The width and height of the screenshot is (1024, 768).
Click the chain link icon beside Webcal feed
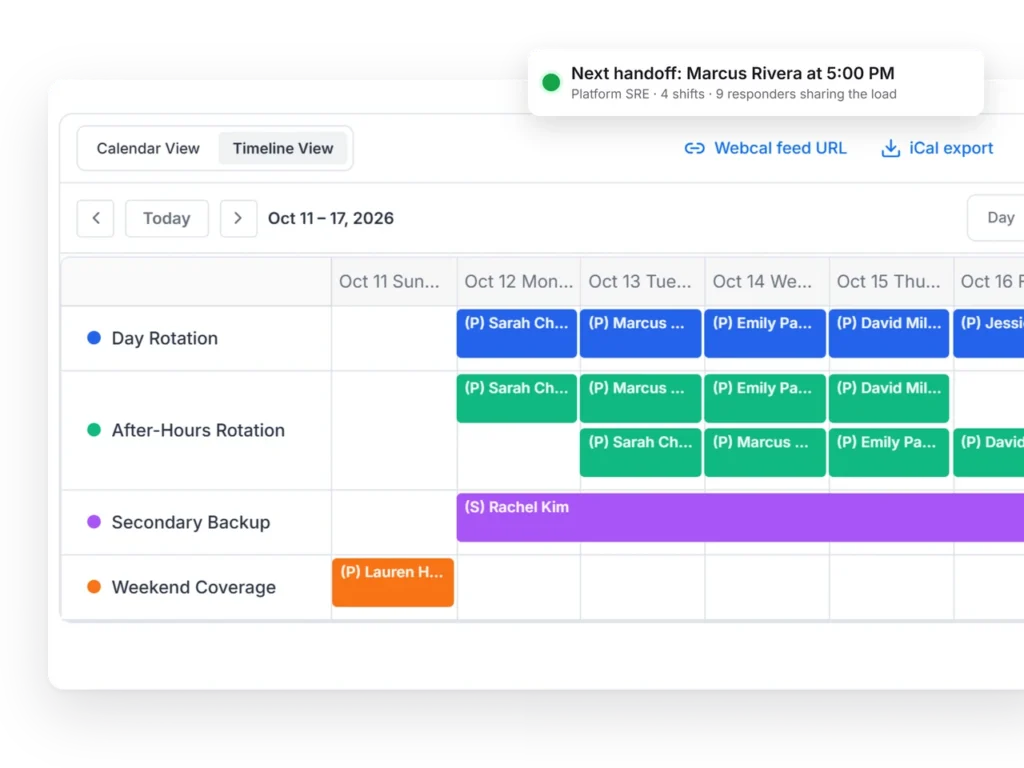[694, 148]
